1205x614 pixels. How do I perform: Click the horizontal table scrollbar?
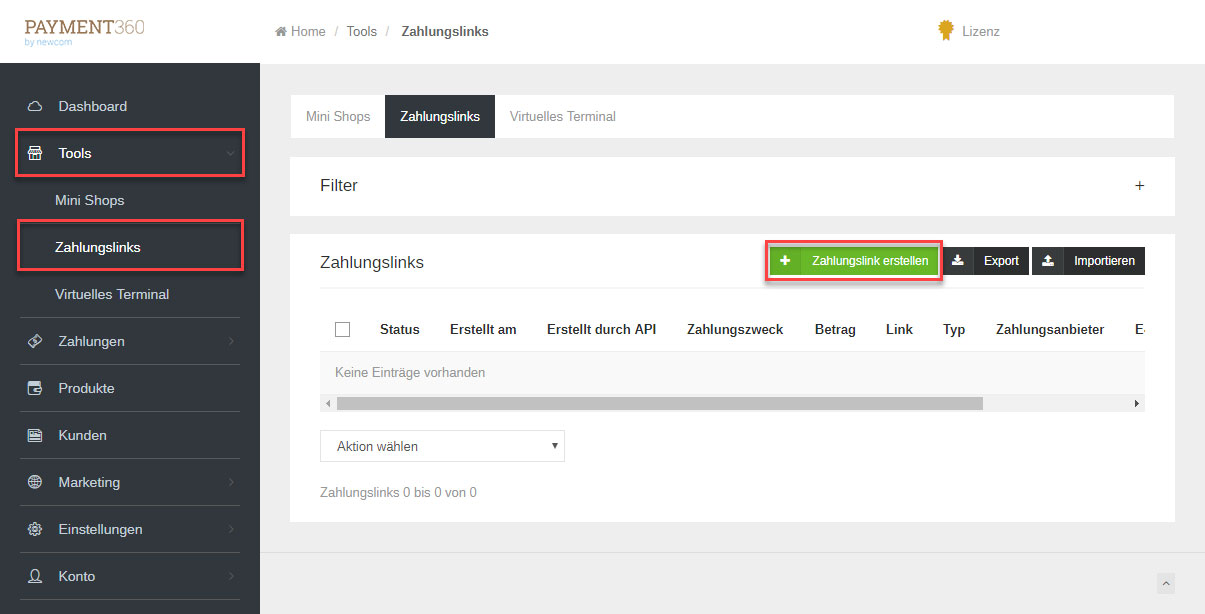click(660, 403)
